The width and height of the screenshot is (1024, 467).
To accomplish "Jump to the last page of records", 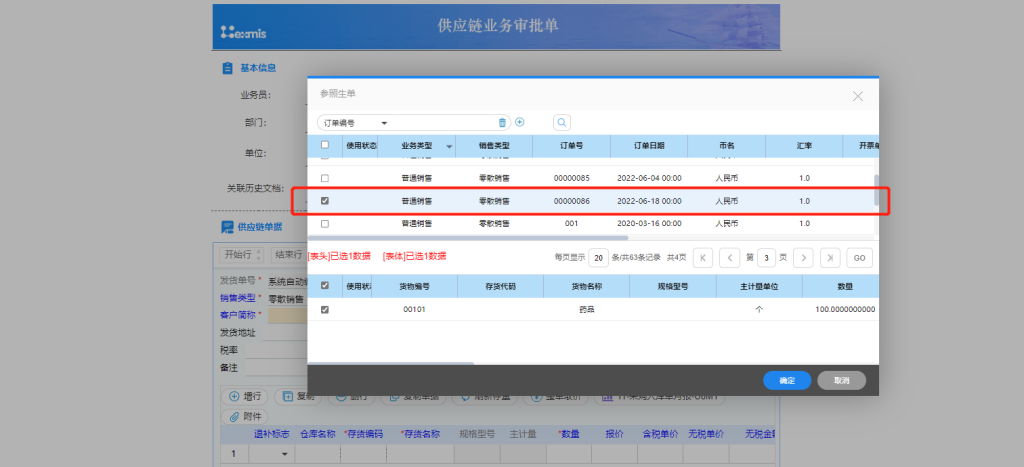I will coord(830,257).
